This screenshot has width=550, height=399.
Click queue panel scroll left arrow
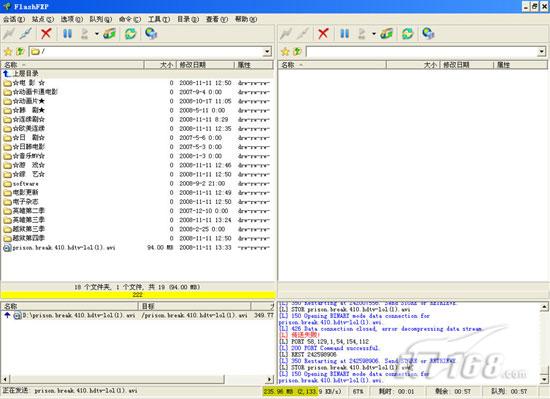pyautogui.click(x=5, y=379)
